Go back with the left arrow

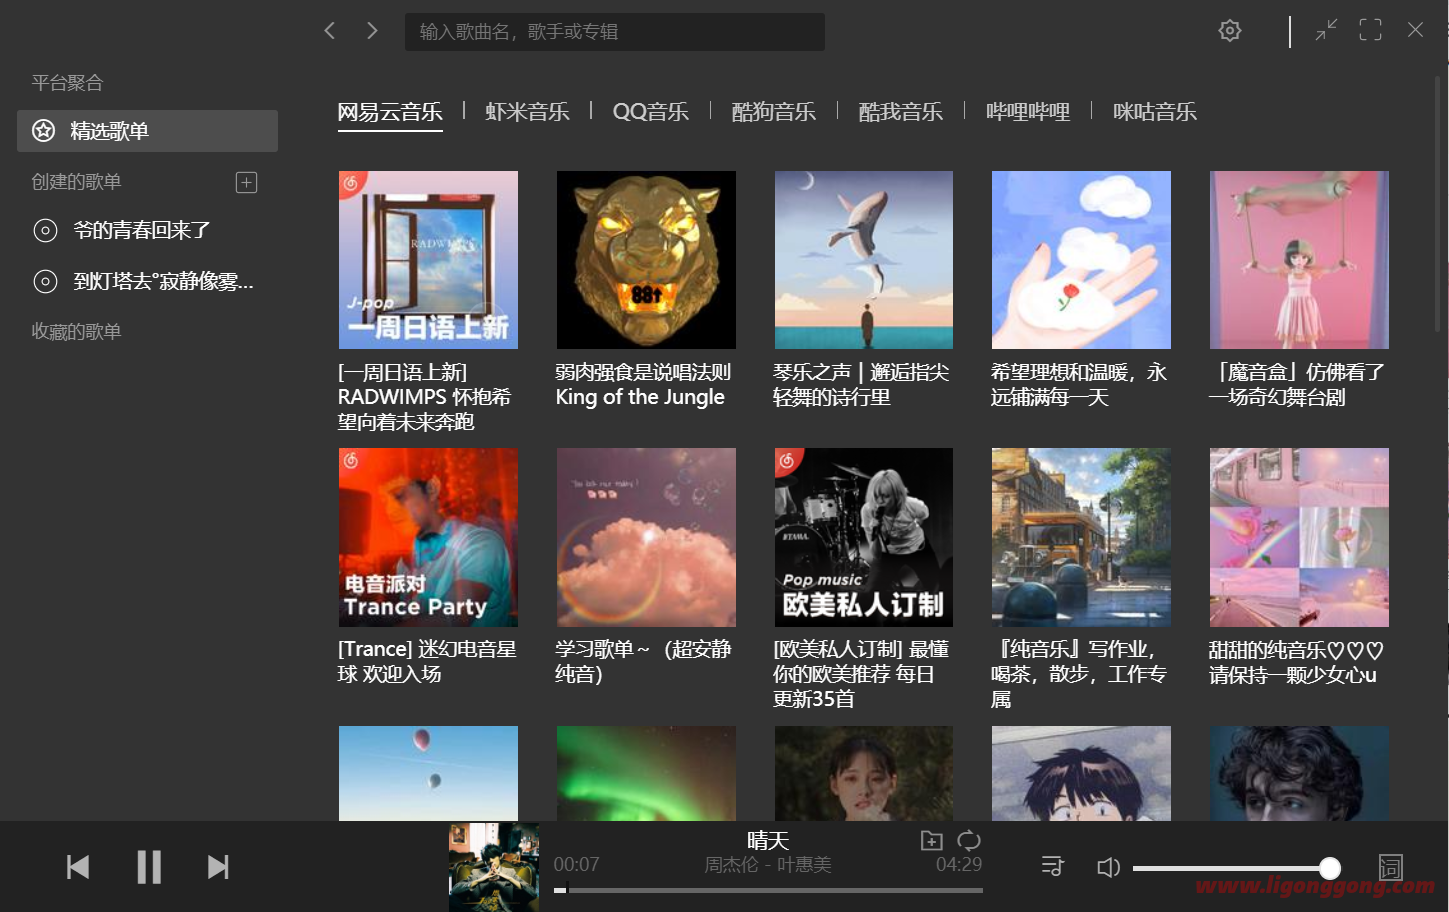[x=329, y=31]
